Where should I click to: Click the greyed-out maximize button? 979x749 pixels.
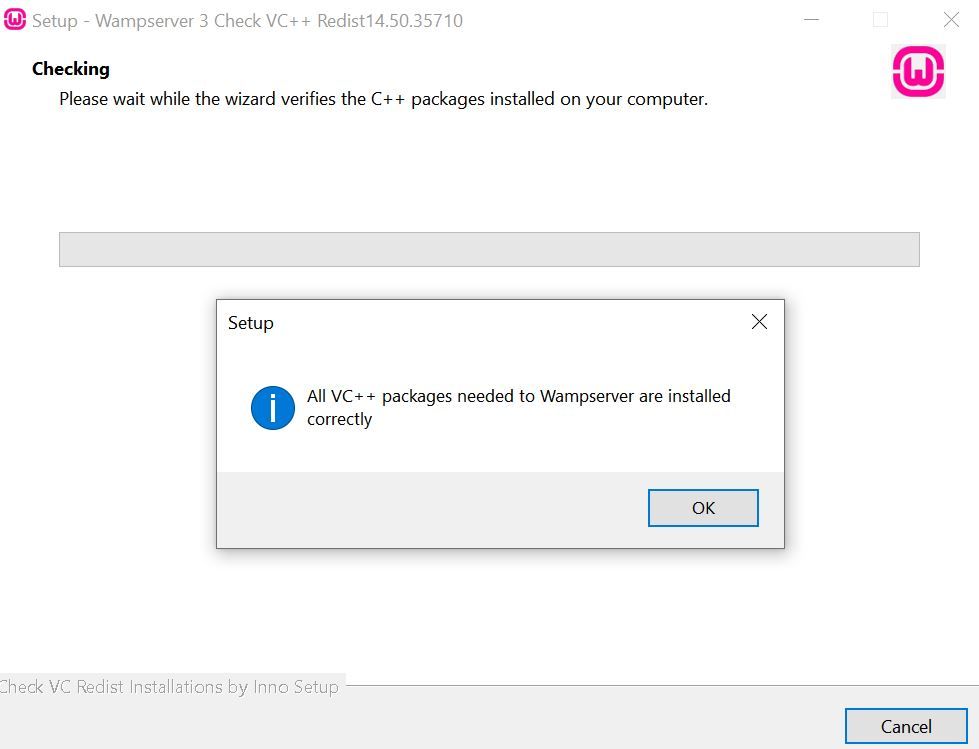(x=880, y=20)
